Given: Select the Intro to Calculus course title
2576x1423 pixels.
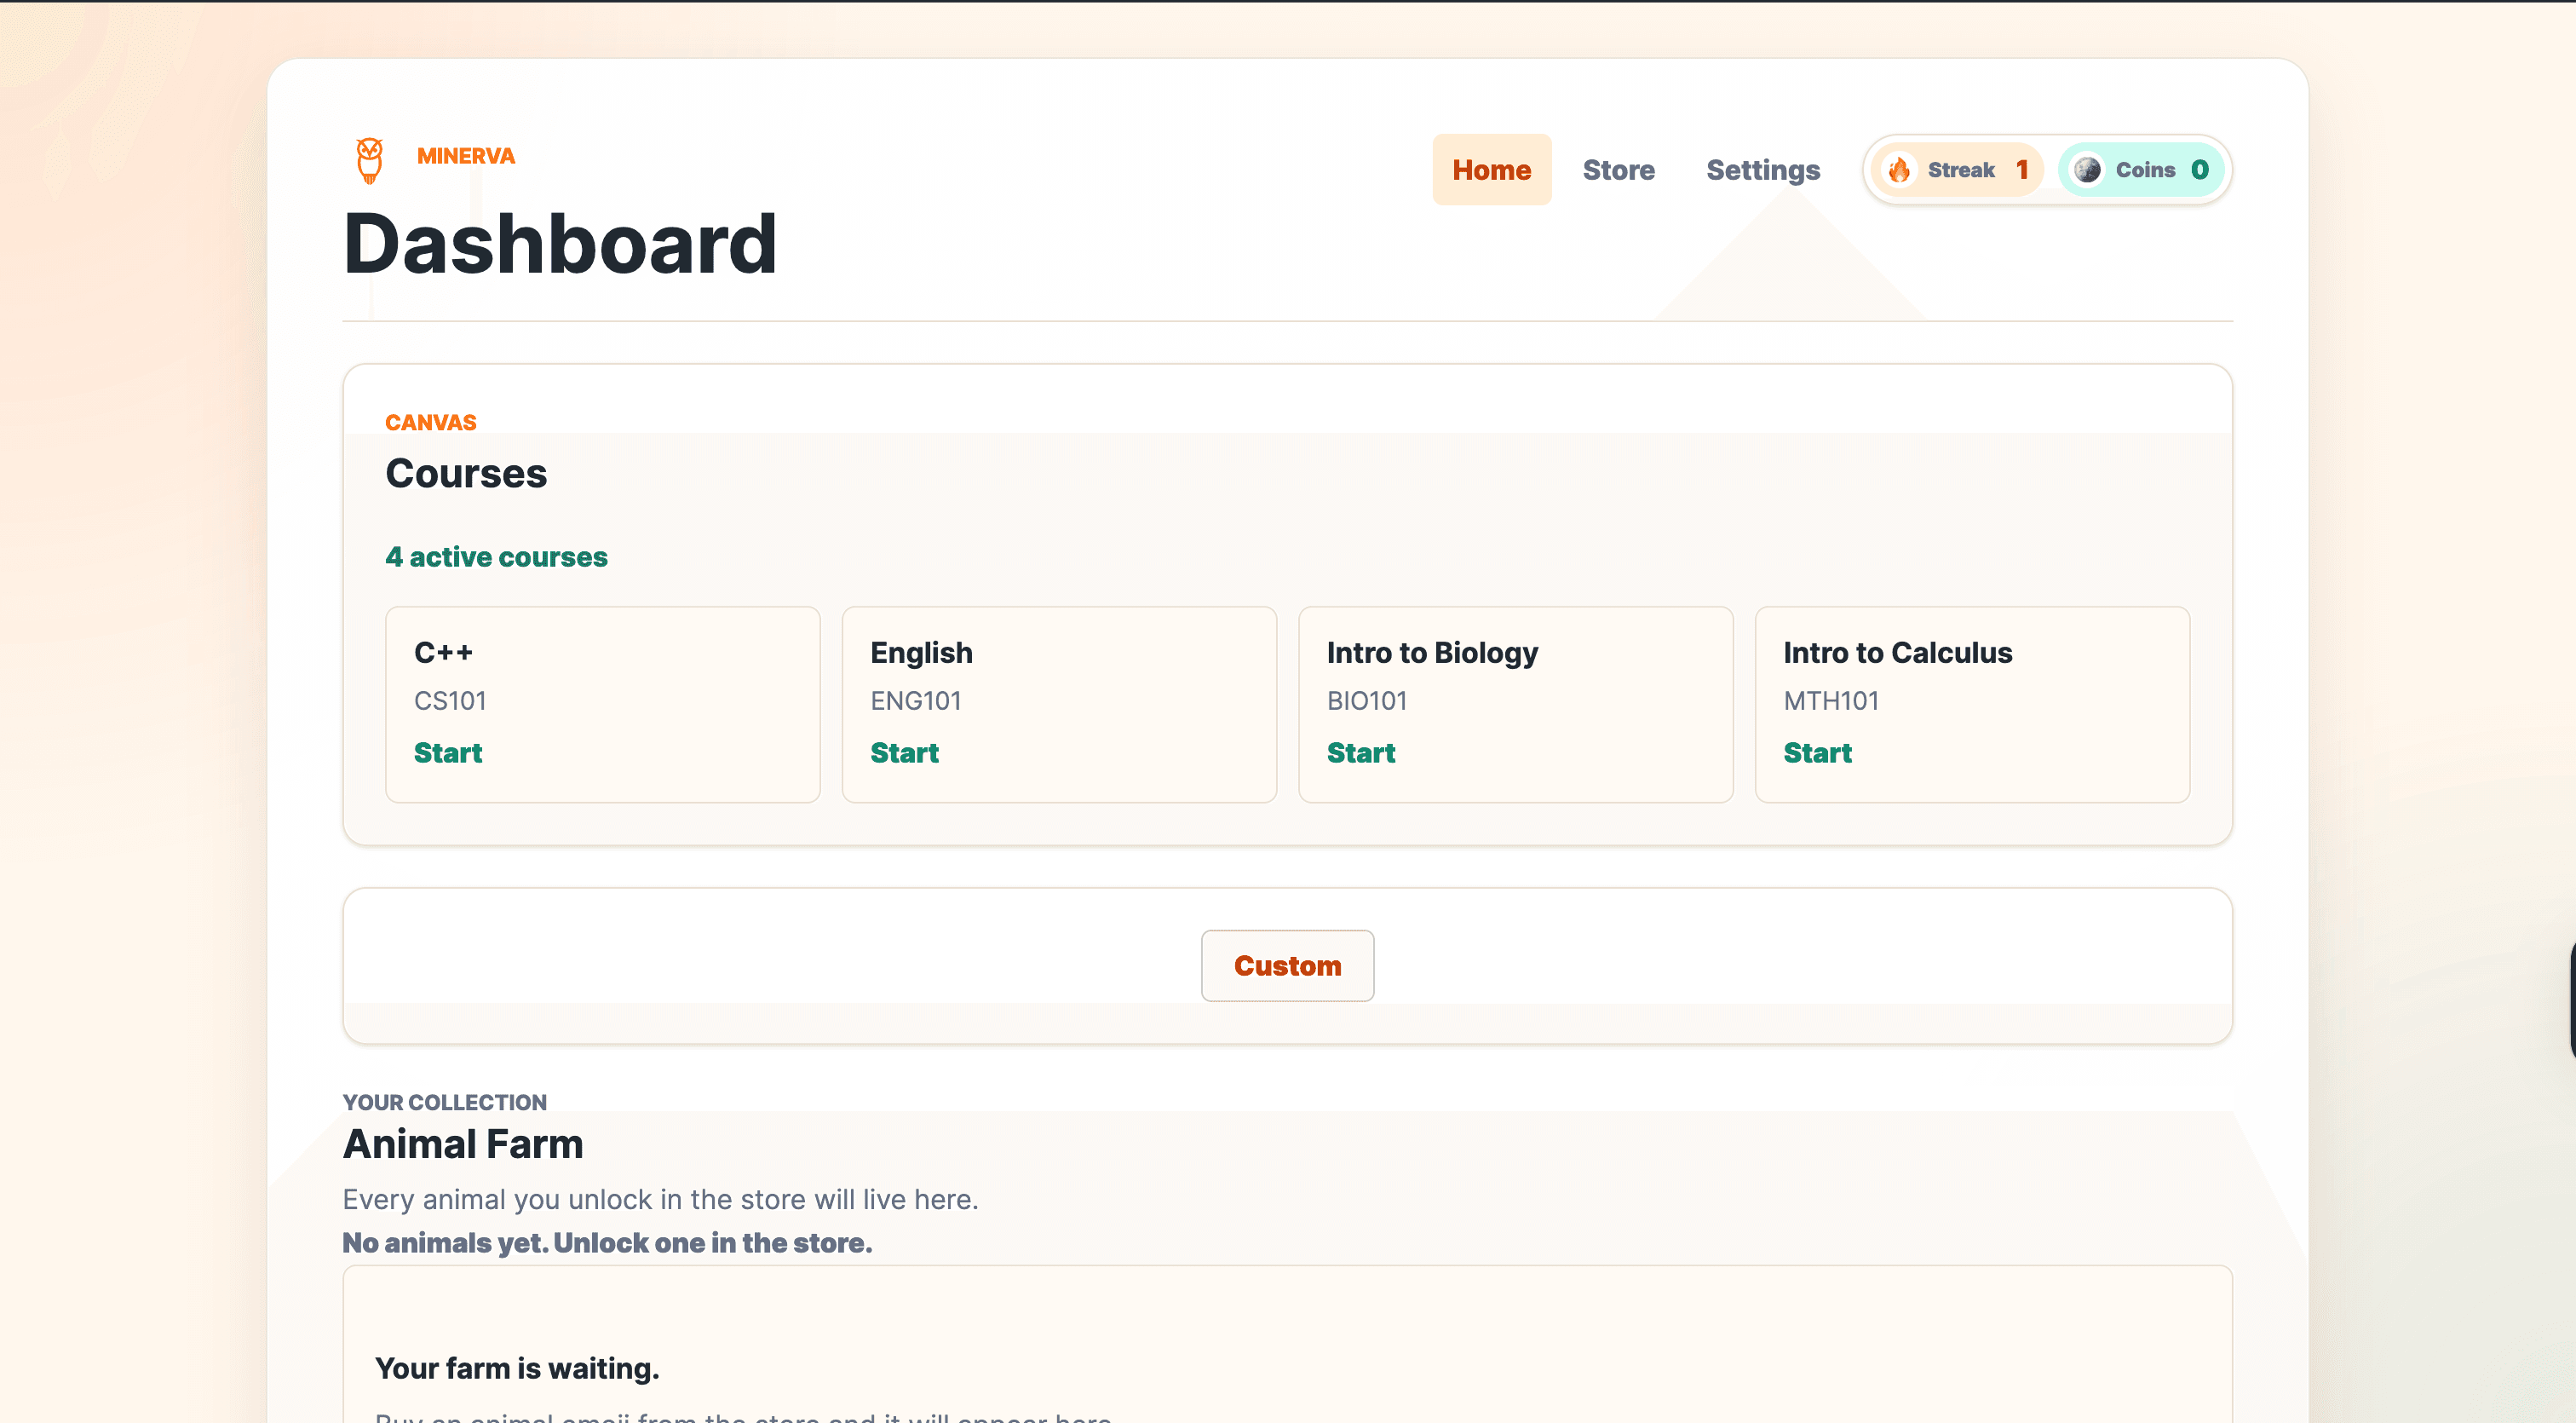Looking at the screenshot, I should point(1897,653).
